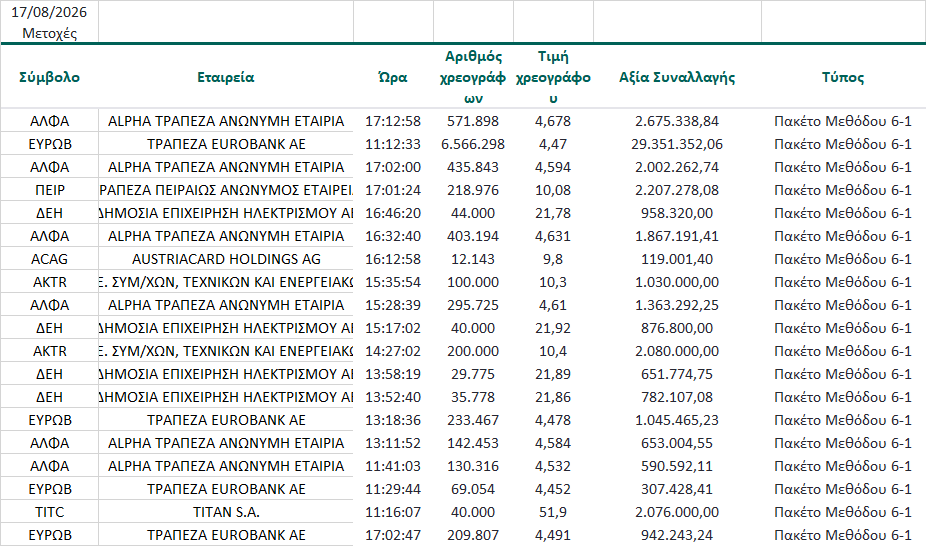Select price cell 21,89
The height and width of the screenshot is (546, 926).
pyautogui.click(x=553, y=374)
